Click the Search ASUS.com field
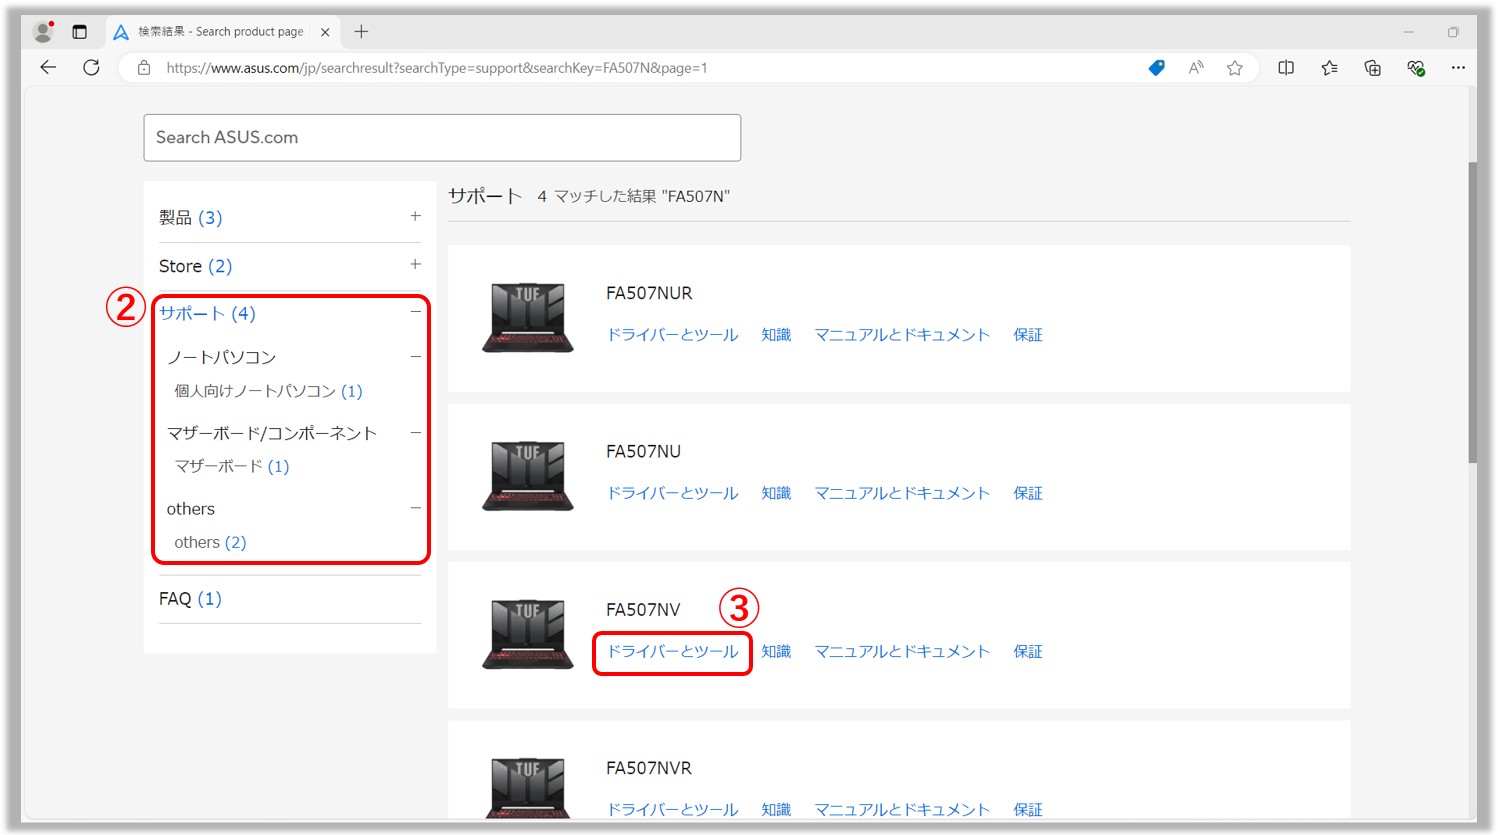Screen dimensions: 1498x835 coord(442,137)
